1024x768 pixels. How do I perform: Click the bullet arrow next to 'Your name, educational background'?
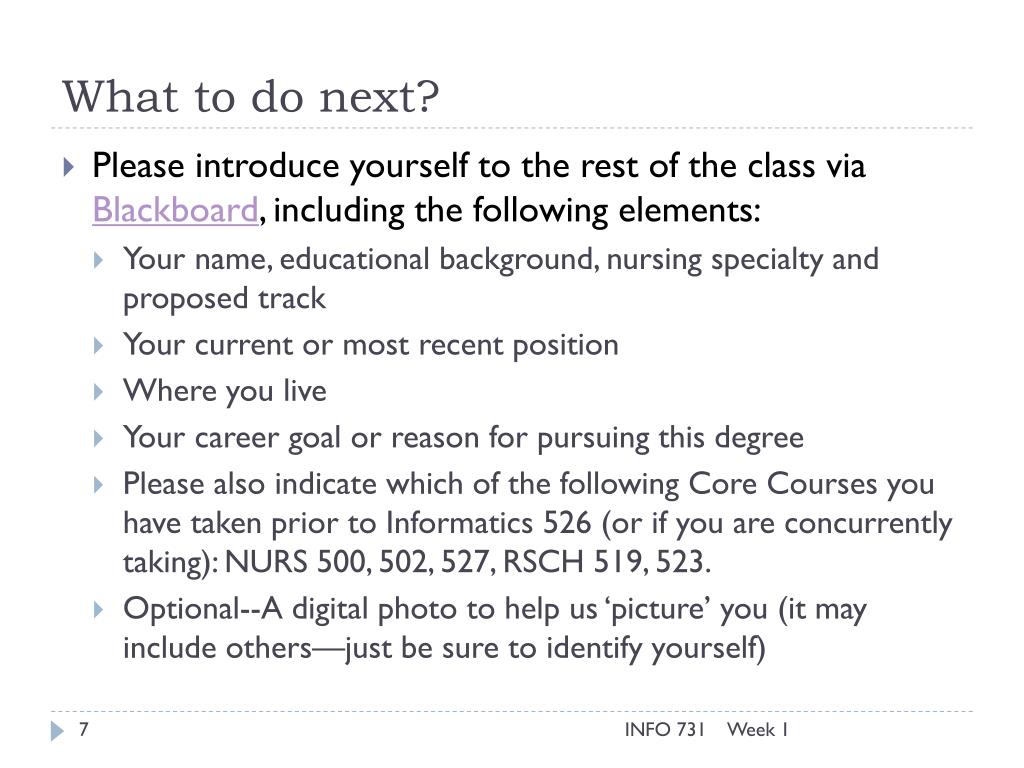click(x=99, y=261)
